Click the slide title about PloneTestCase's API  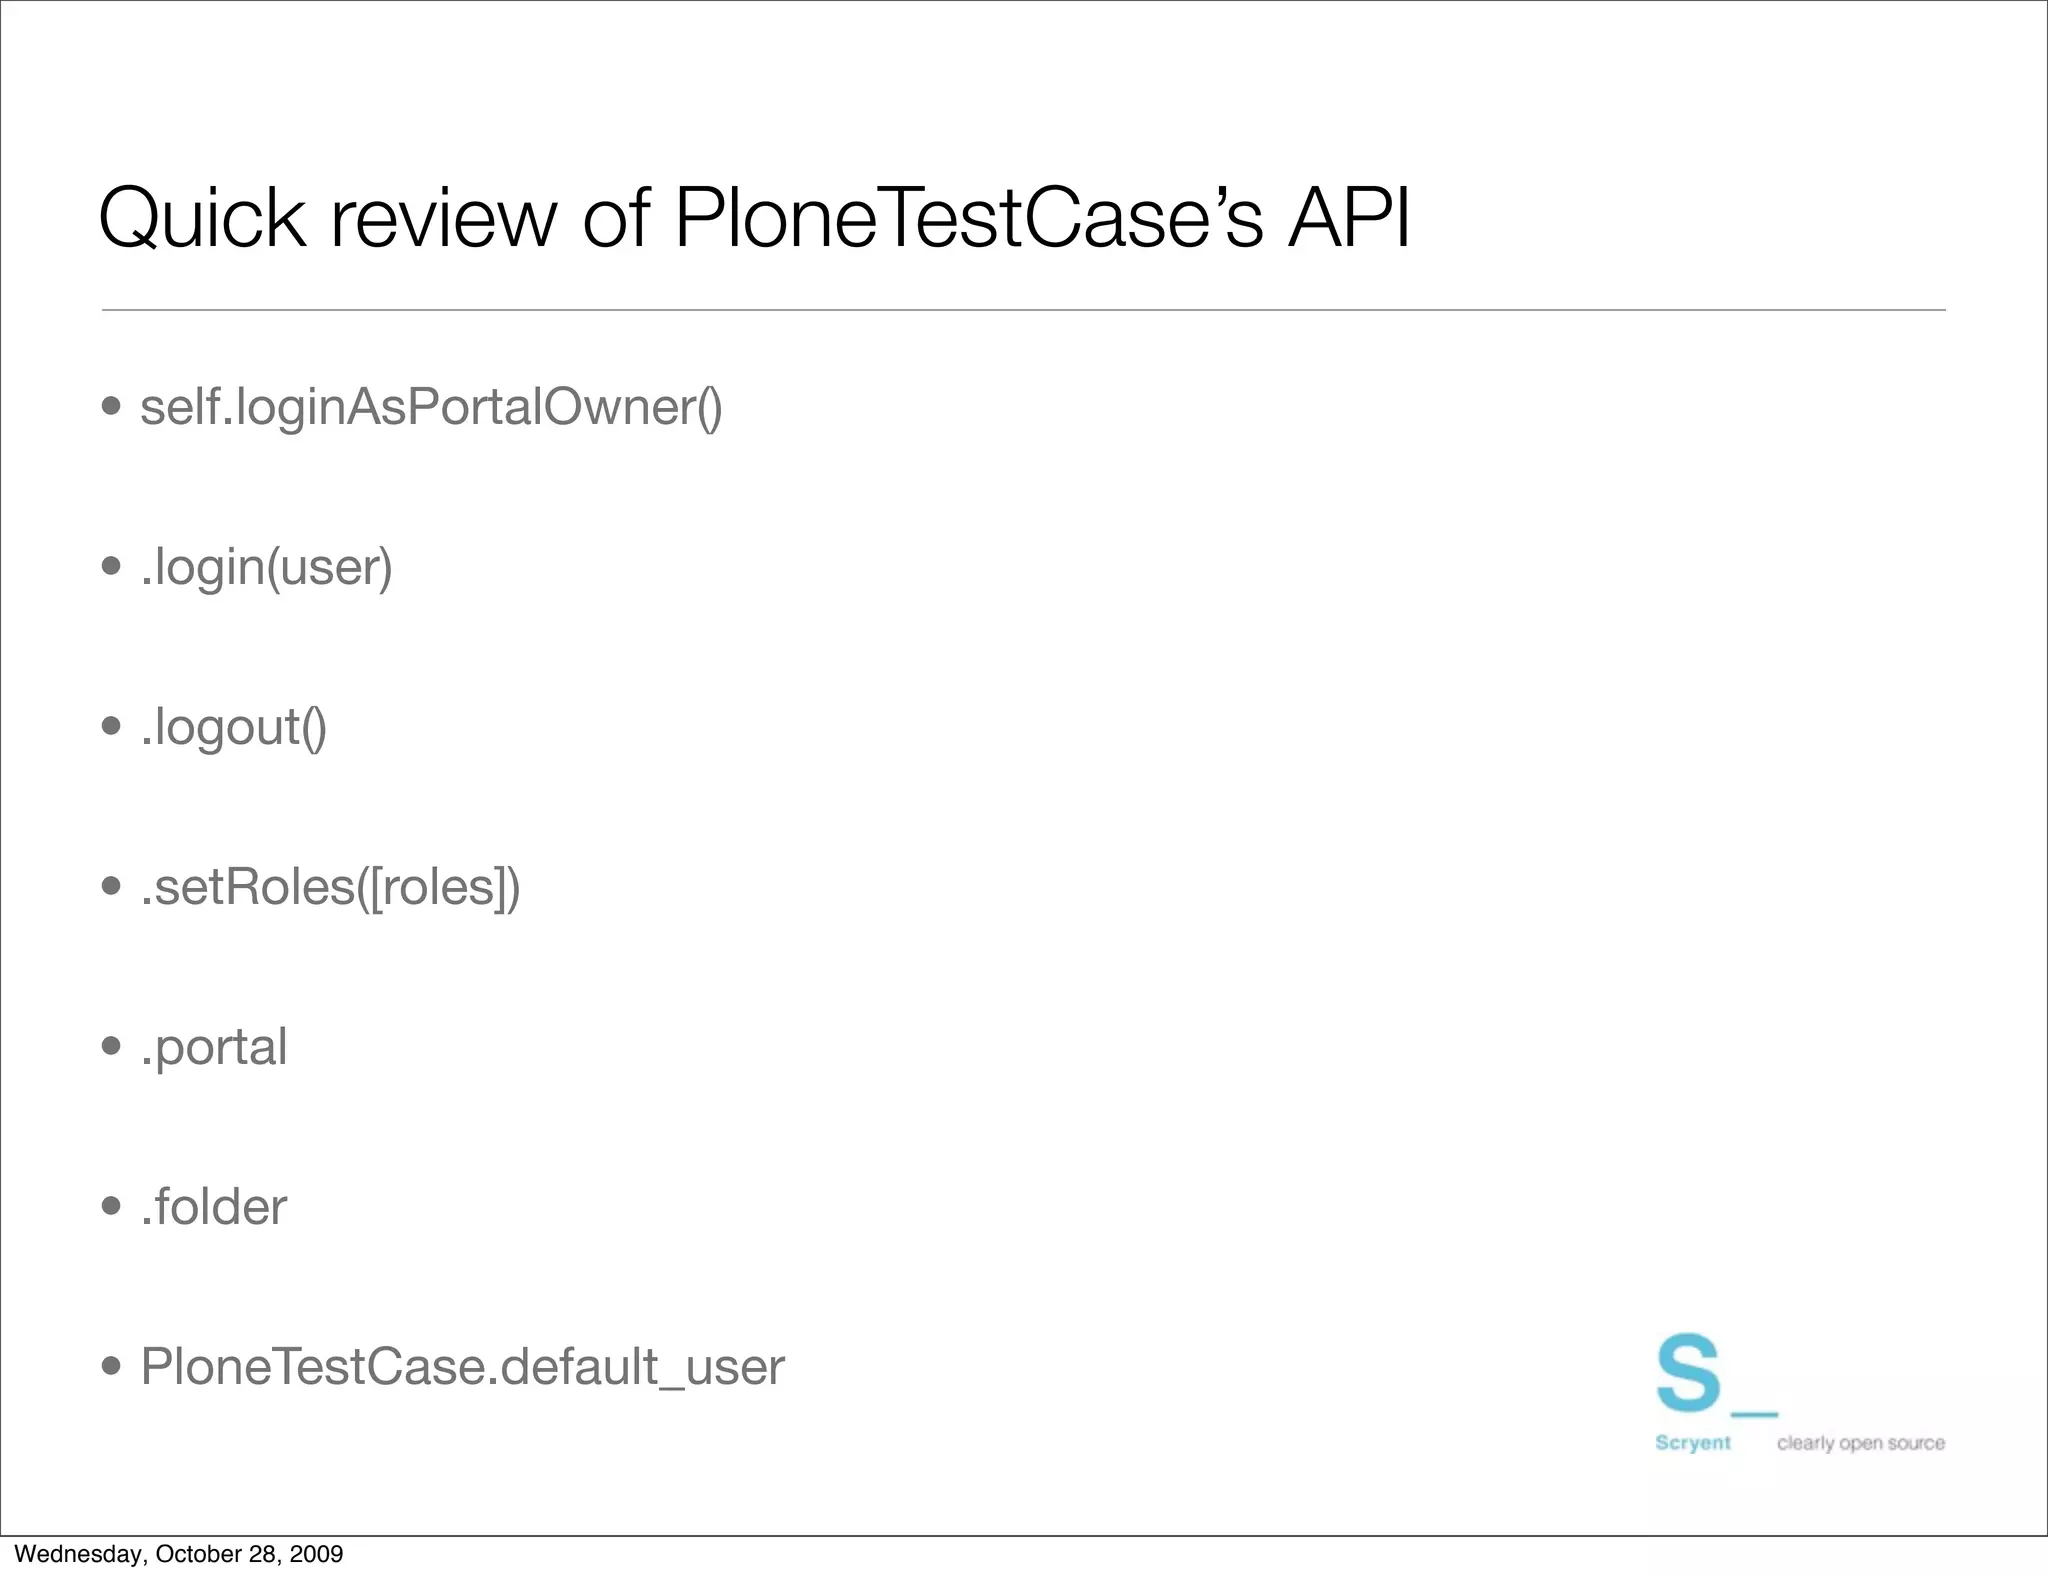tap(754, 218)
